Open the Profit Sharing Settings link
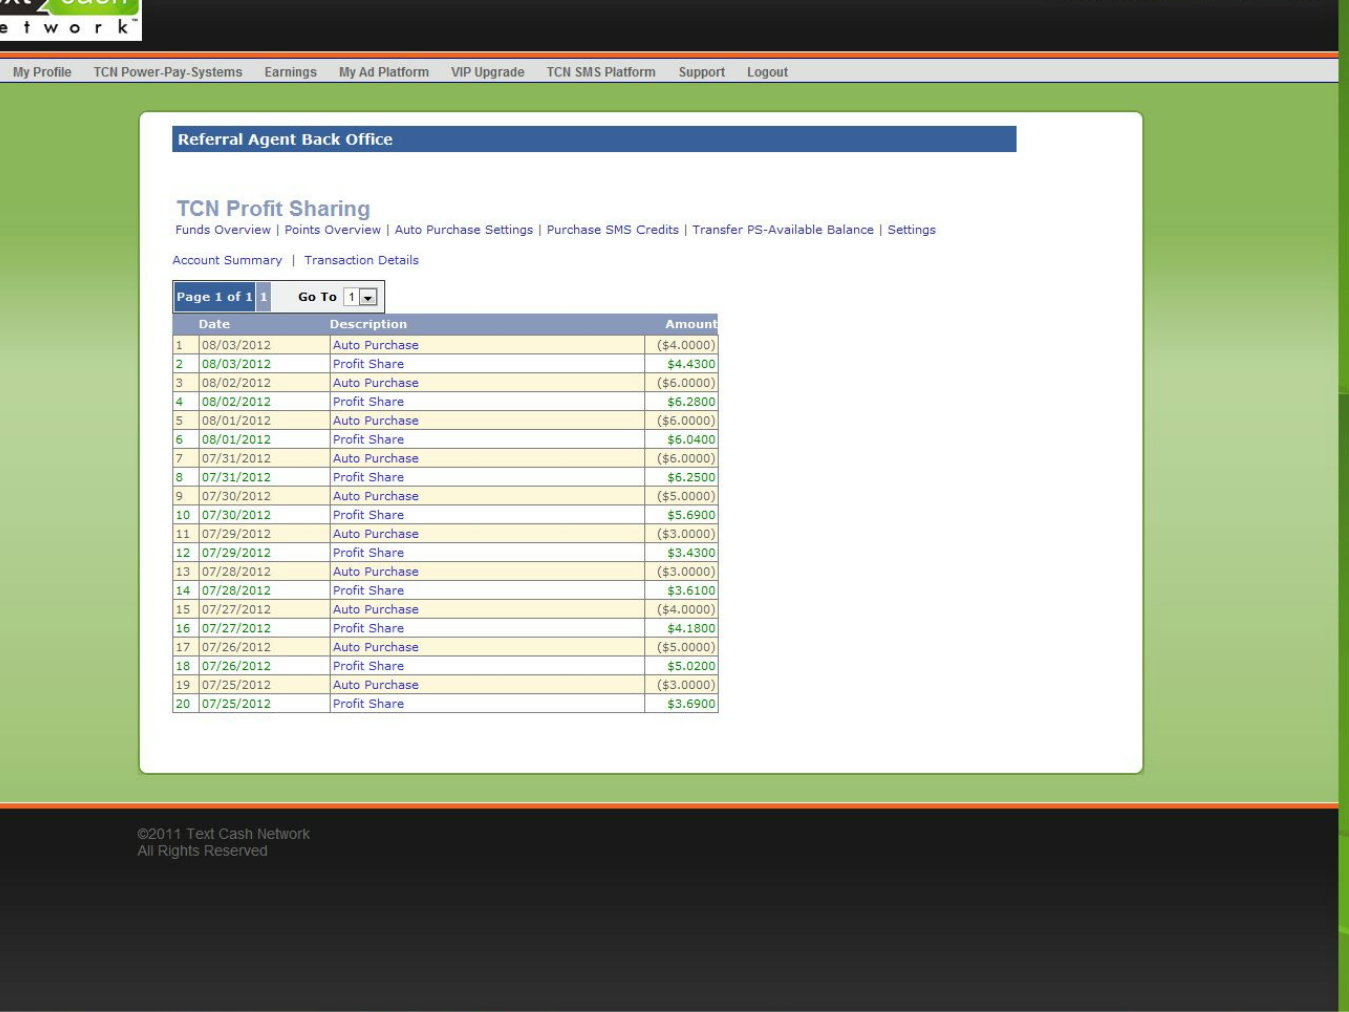This screenshot has height=1012, width=1349. coord(911,230)
